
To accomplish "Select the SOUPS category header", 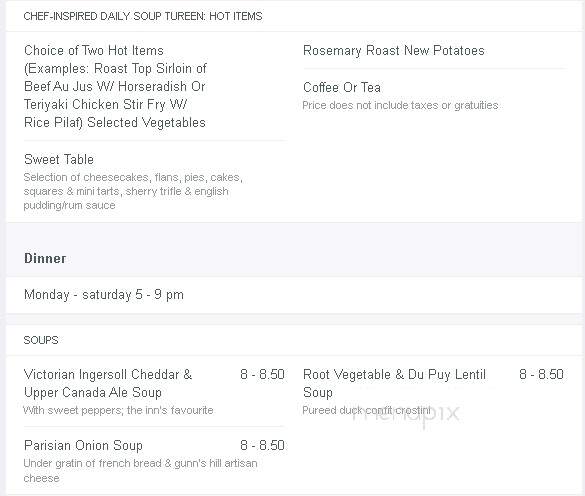I will [41, 340].
